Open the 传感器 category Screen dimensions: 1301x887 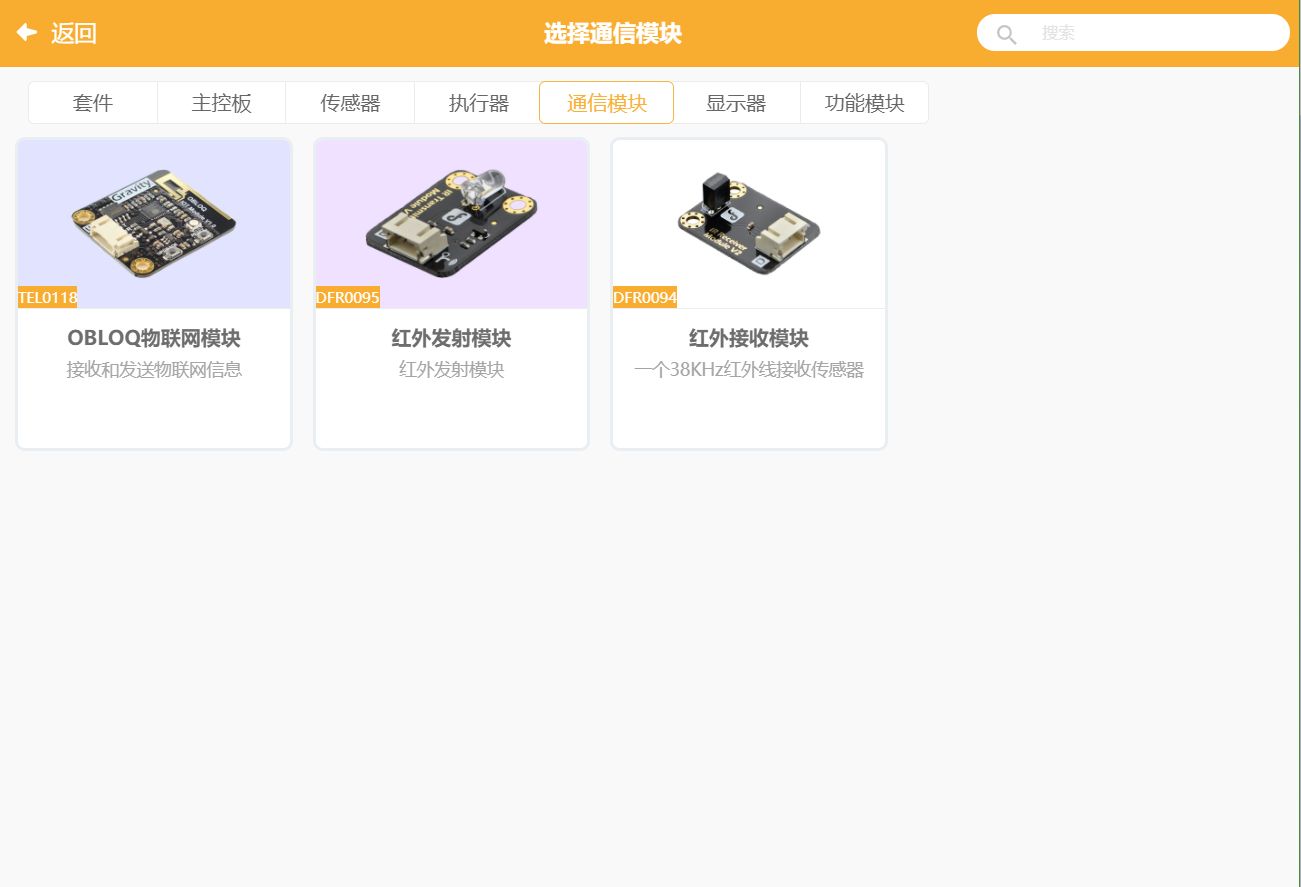click(349, 101)
